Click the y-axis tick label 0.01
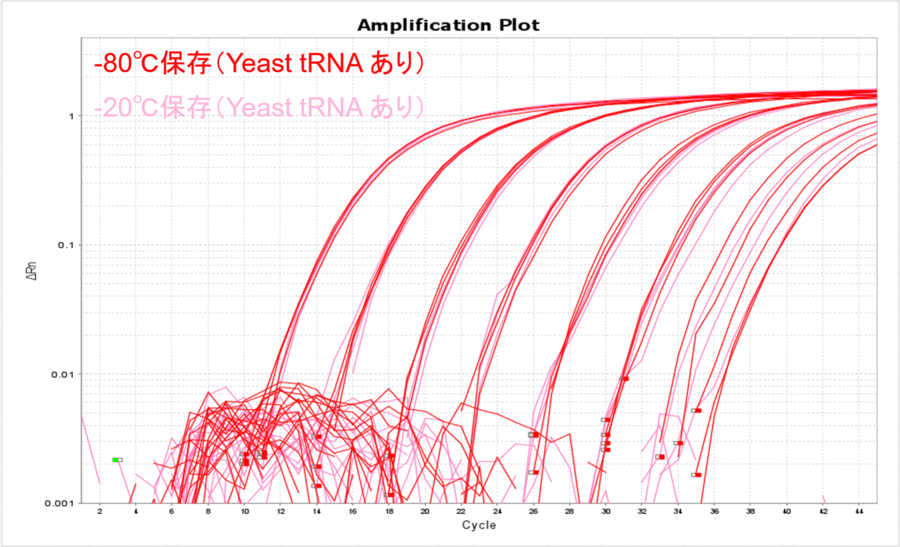Viewport: 900px width, 547px height. point(64,375)
